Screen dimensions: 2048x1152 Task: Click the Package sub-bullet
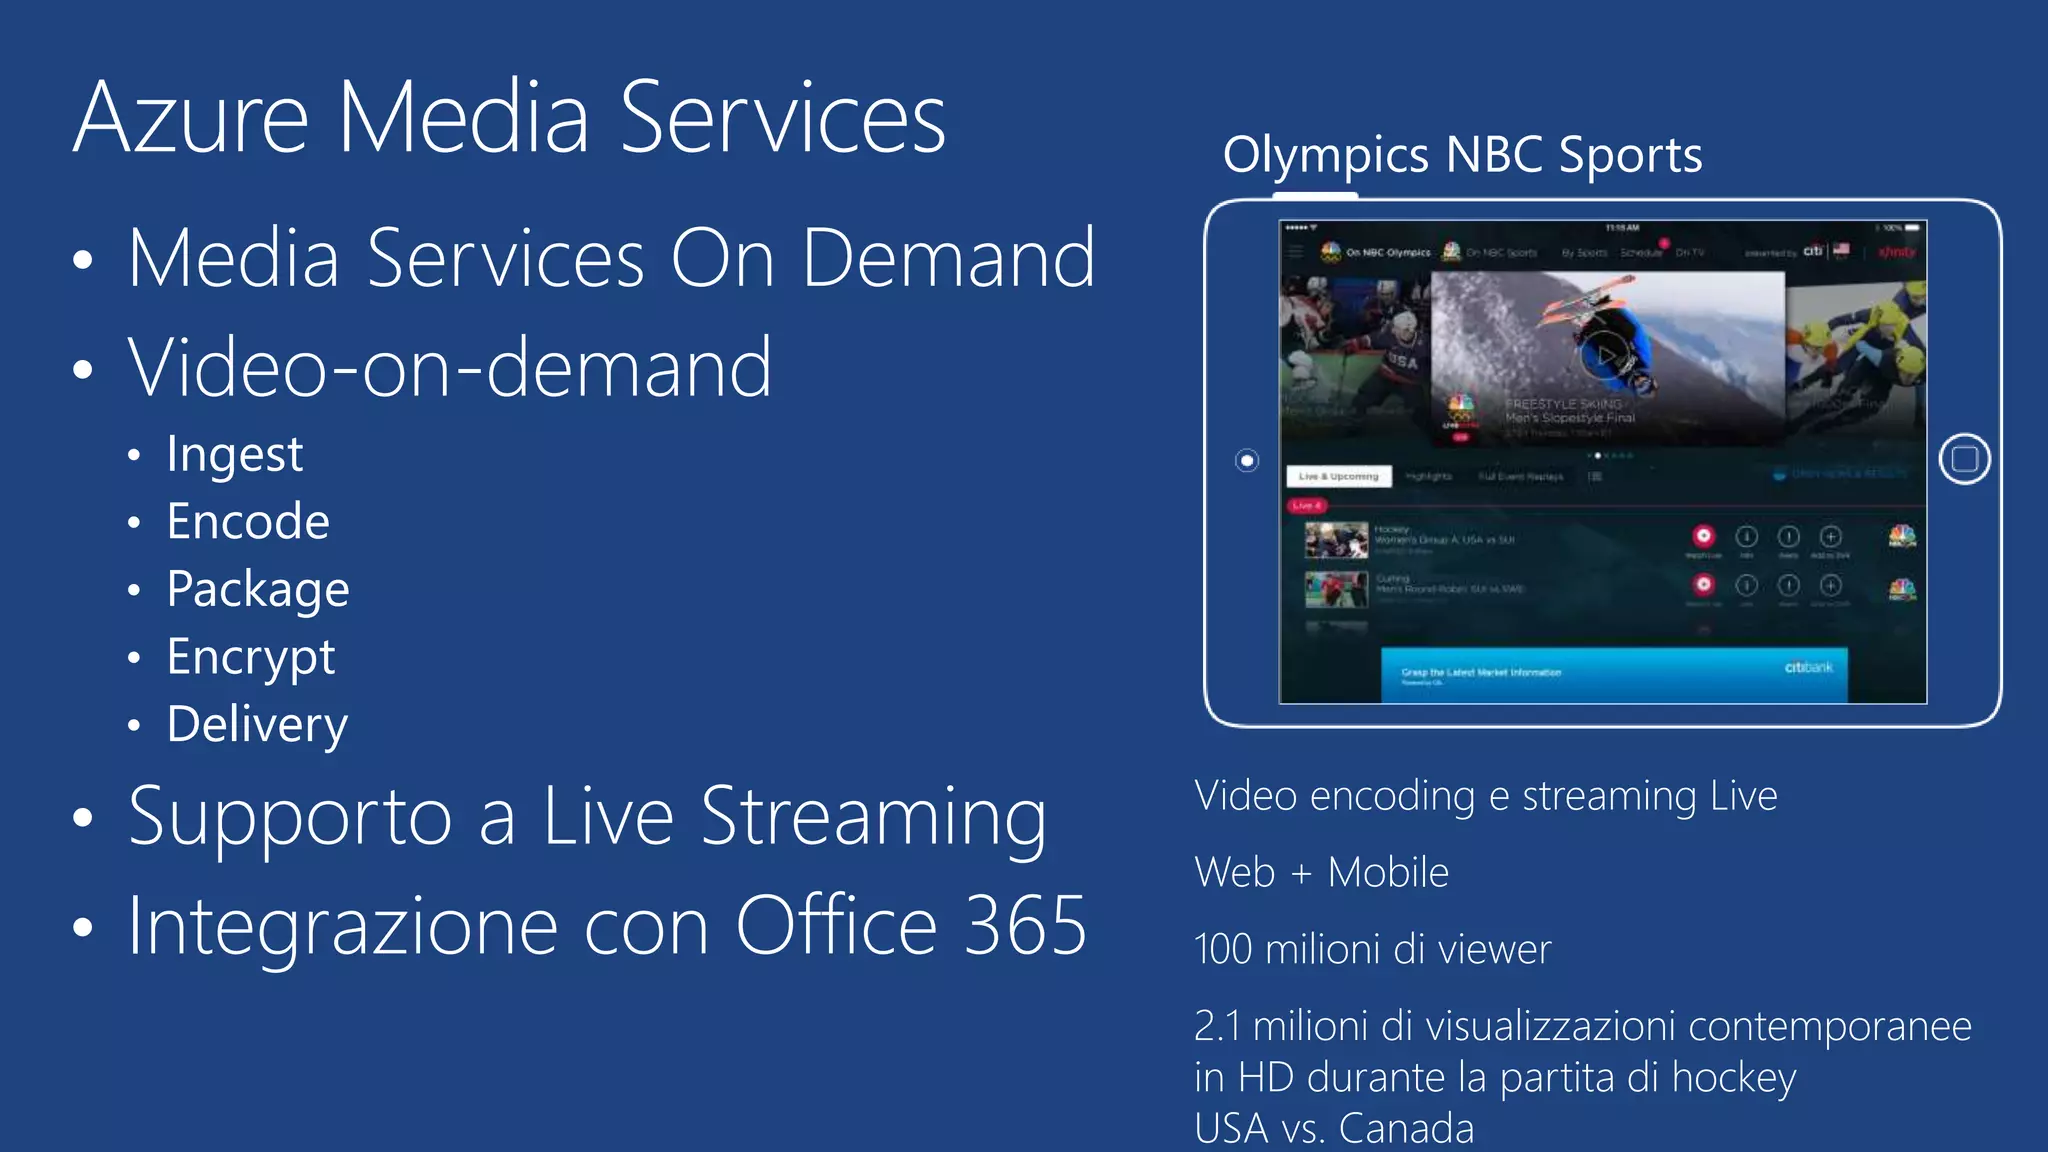pyautogui.click(x=258, y=589)
